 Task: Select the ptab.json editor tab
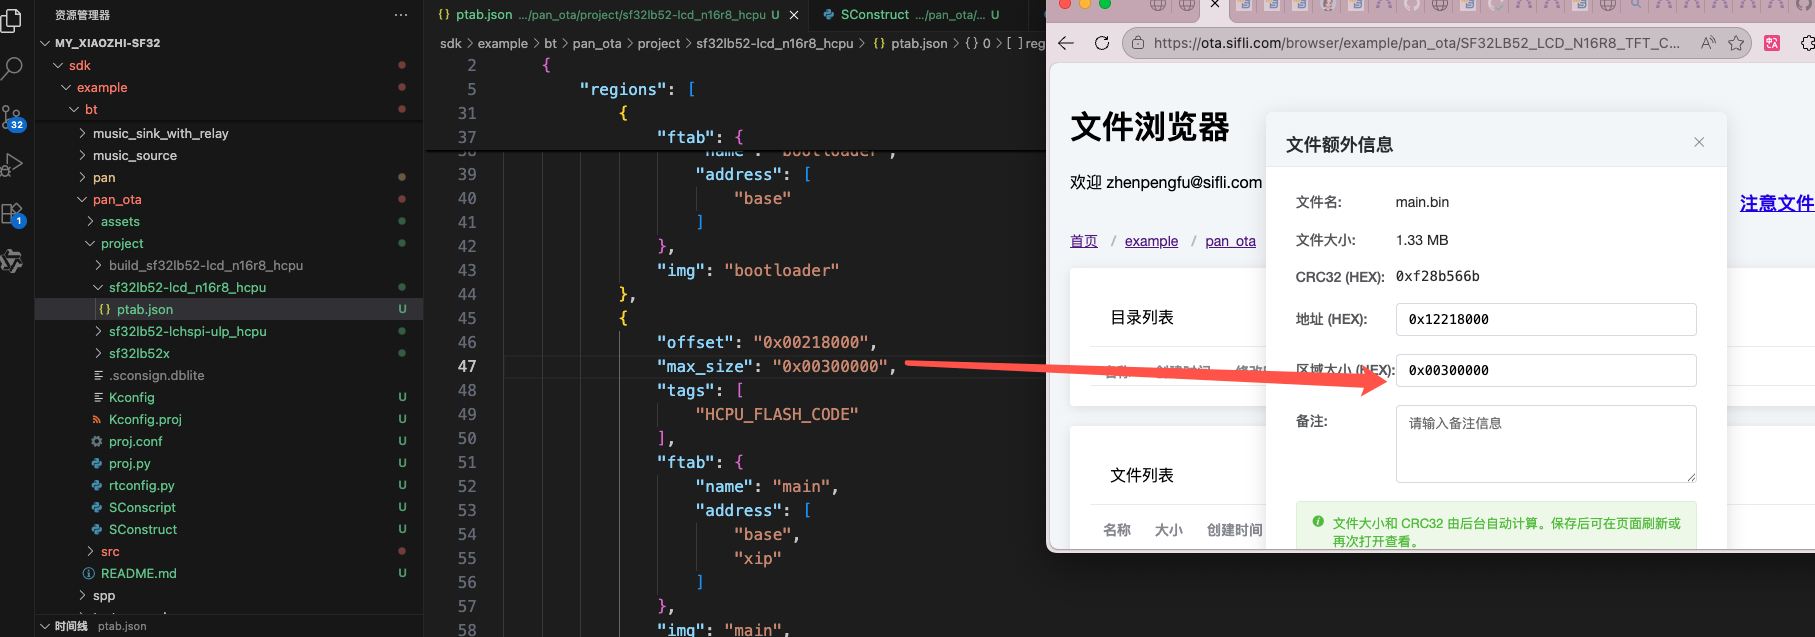pyautogui.click(x=484, y=15)
